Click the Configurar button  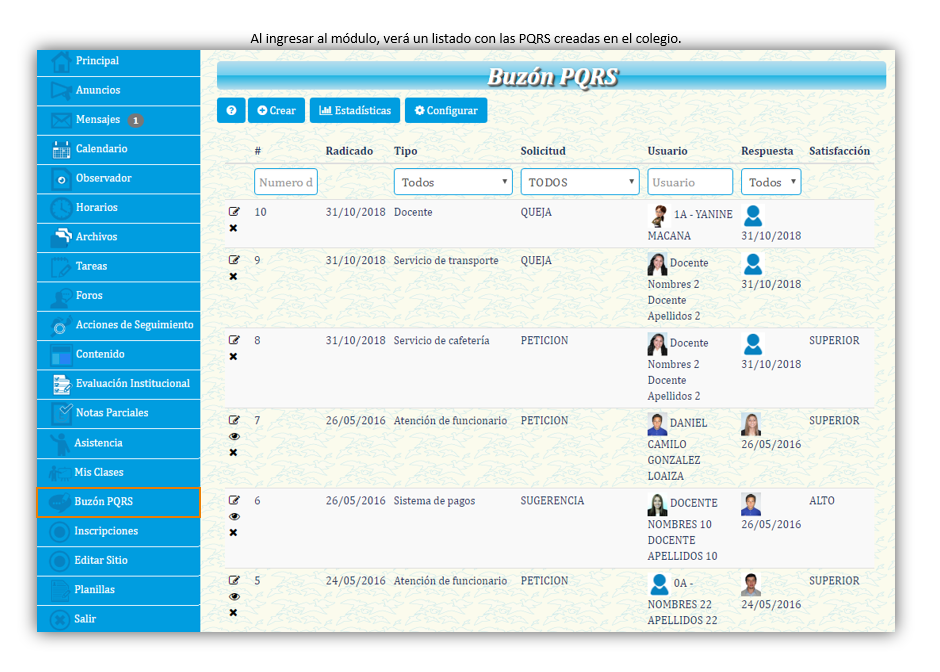pos(446,110)
